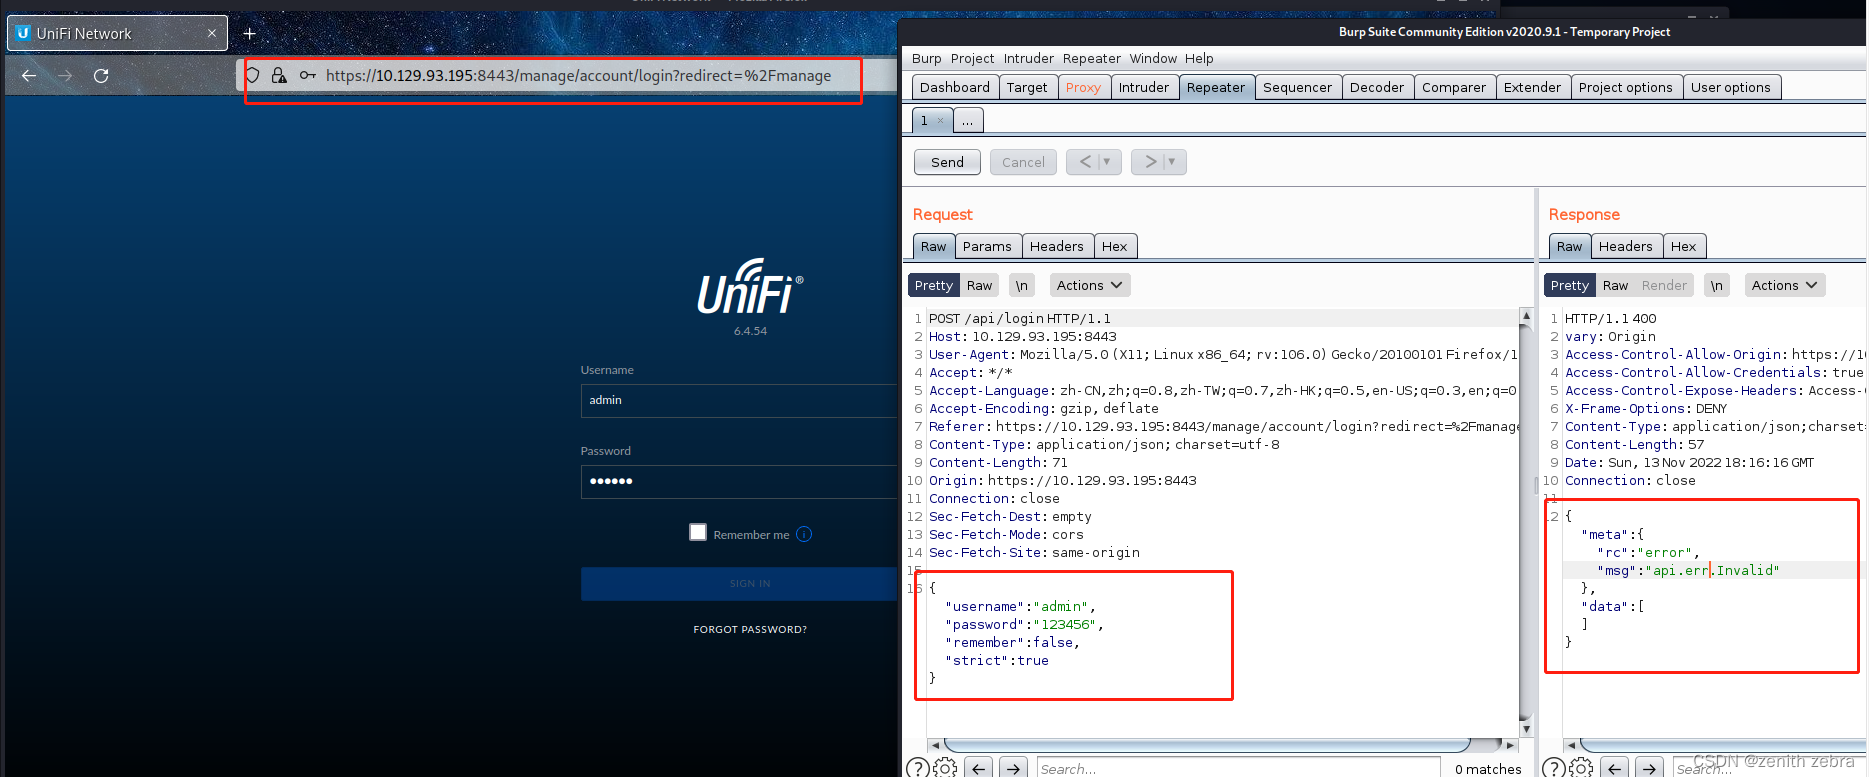This screenshot has width=1869, height=777.
Task: Jump to previous Response search match
Action: point(1615,768)
